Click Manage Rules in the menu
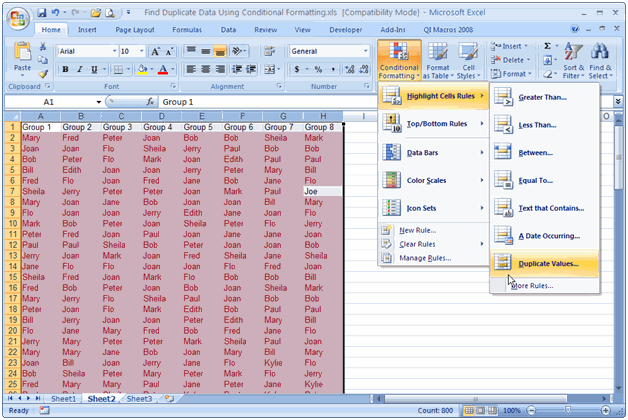The height and width of the screenshot is (420, 628). point(425,257)
